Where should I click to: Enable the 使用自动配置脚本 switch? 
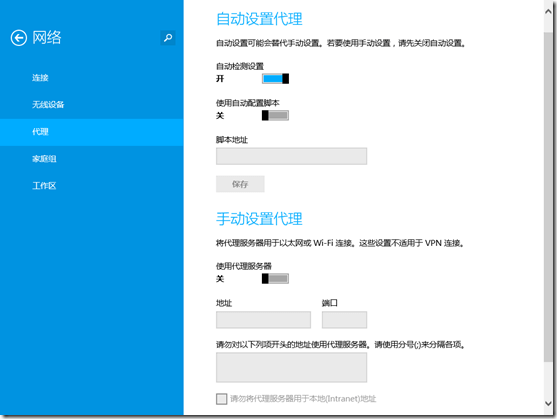click(275, 115)
